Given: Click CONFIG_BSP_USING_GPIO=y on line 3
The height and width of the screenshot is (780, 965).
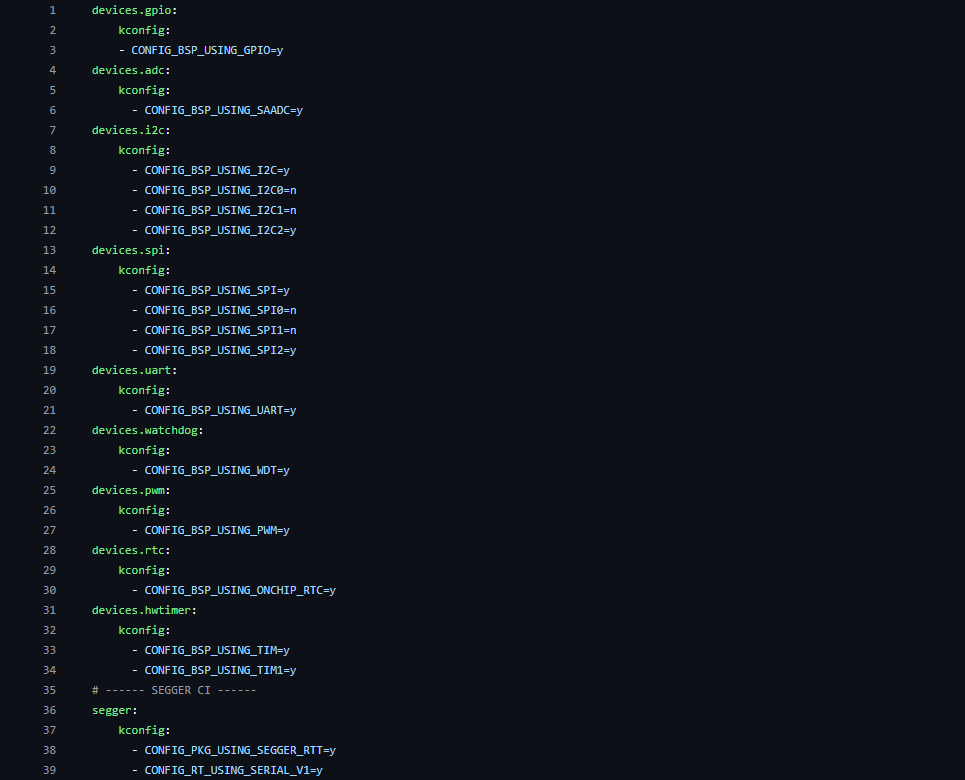Looking at the screenshot, I should point(207,50).
